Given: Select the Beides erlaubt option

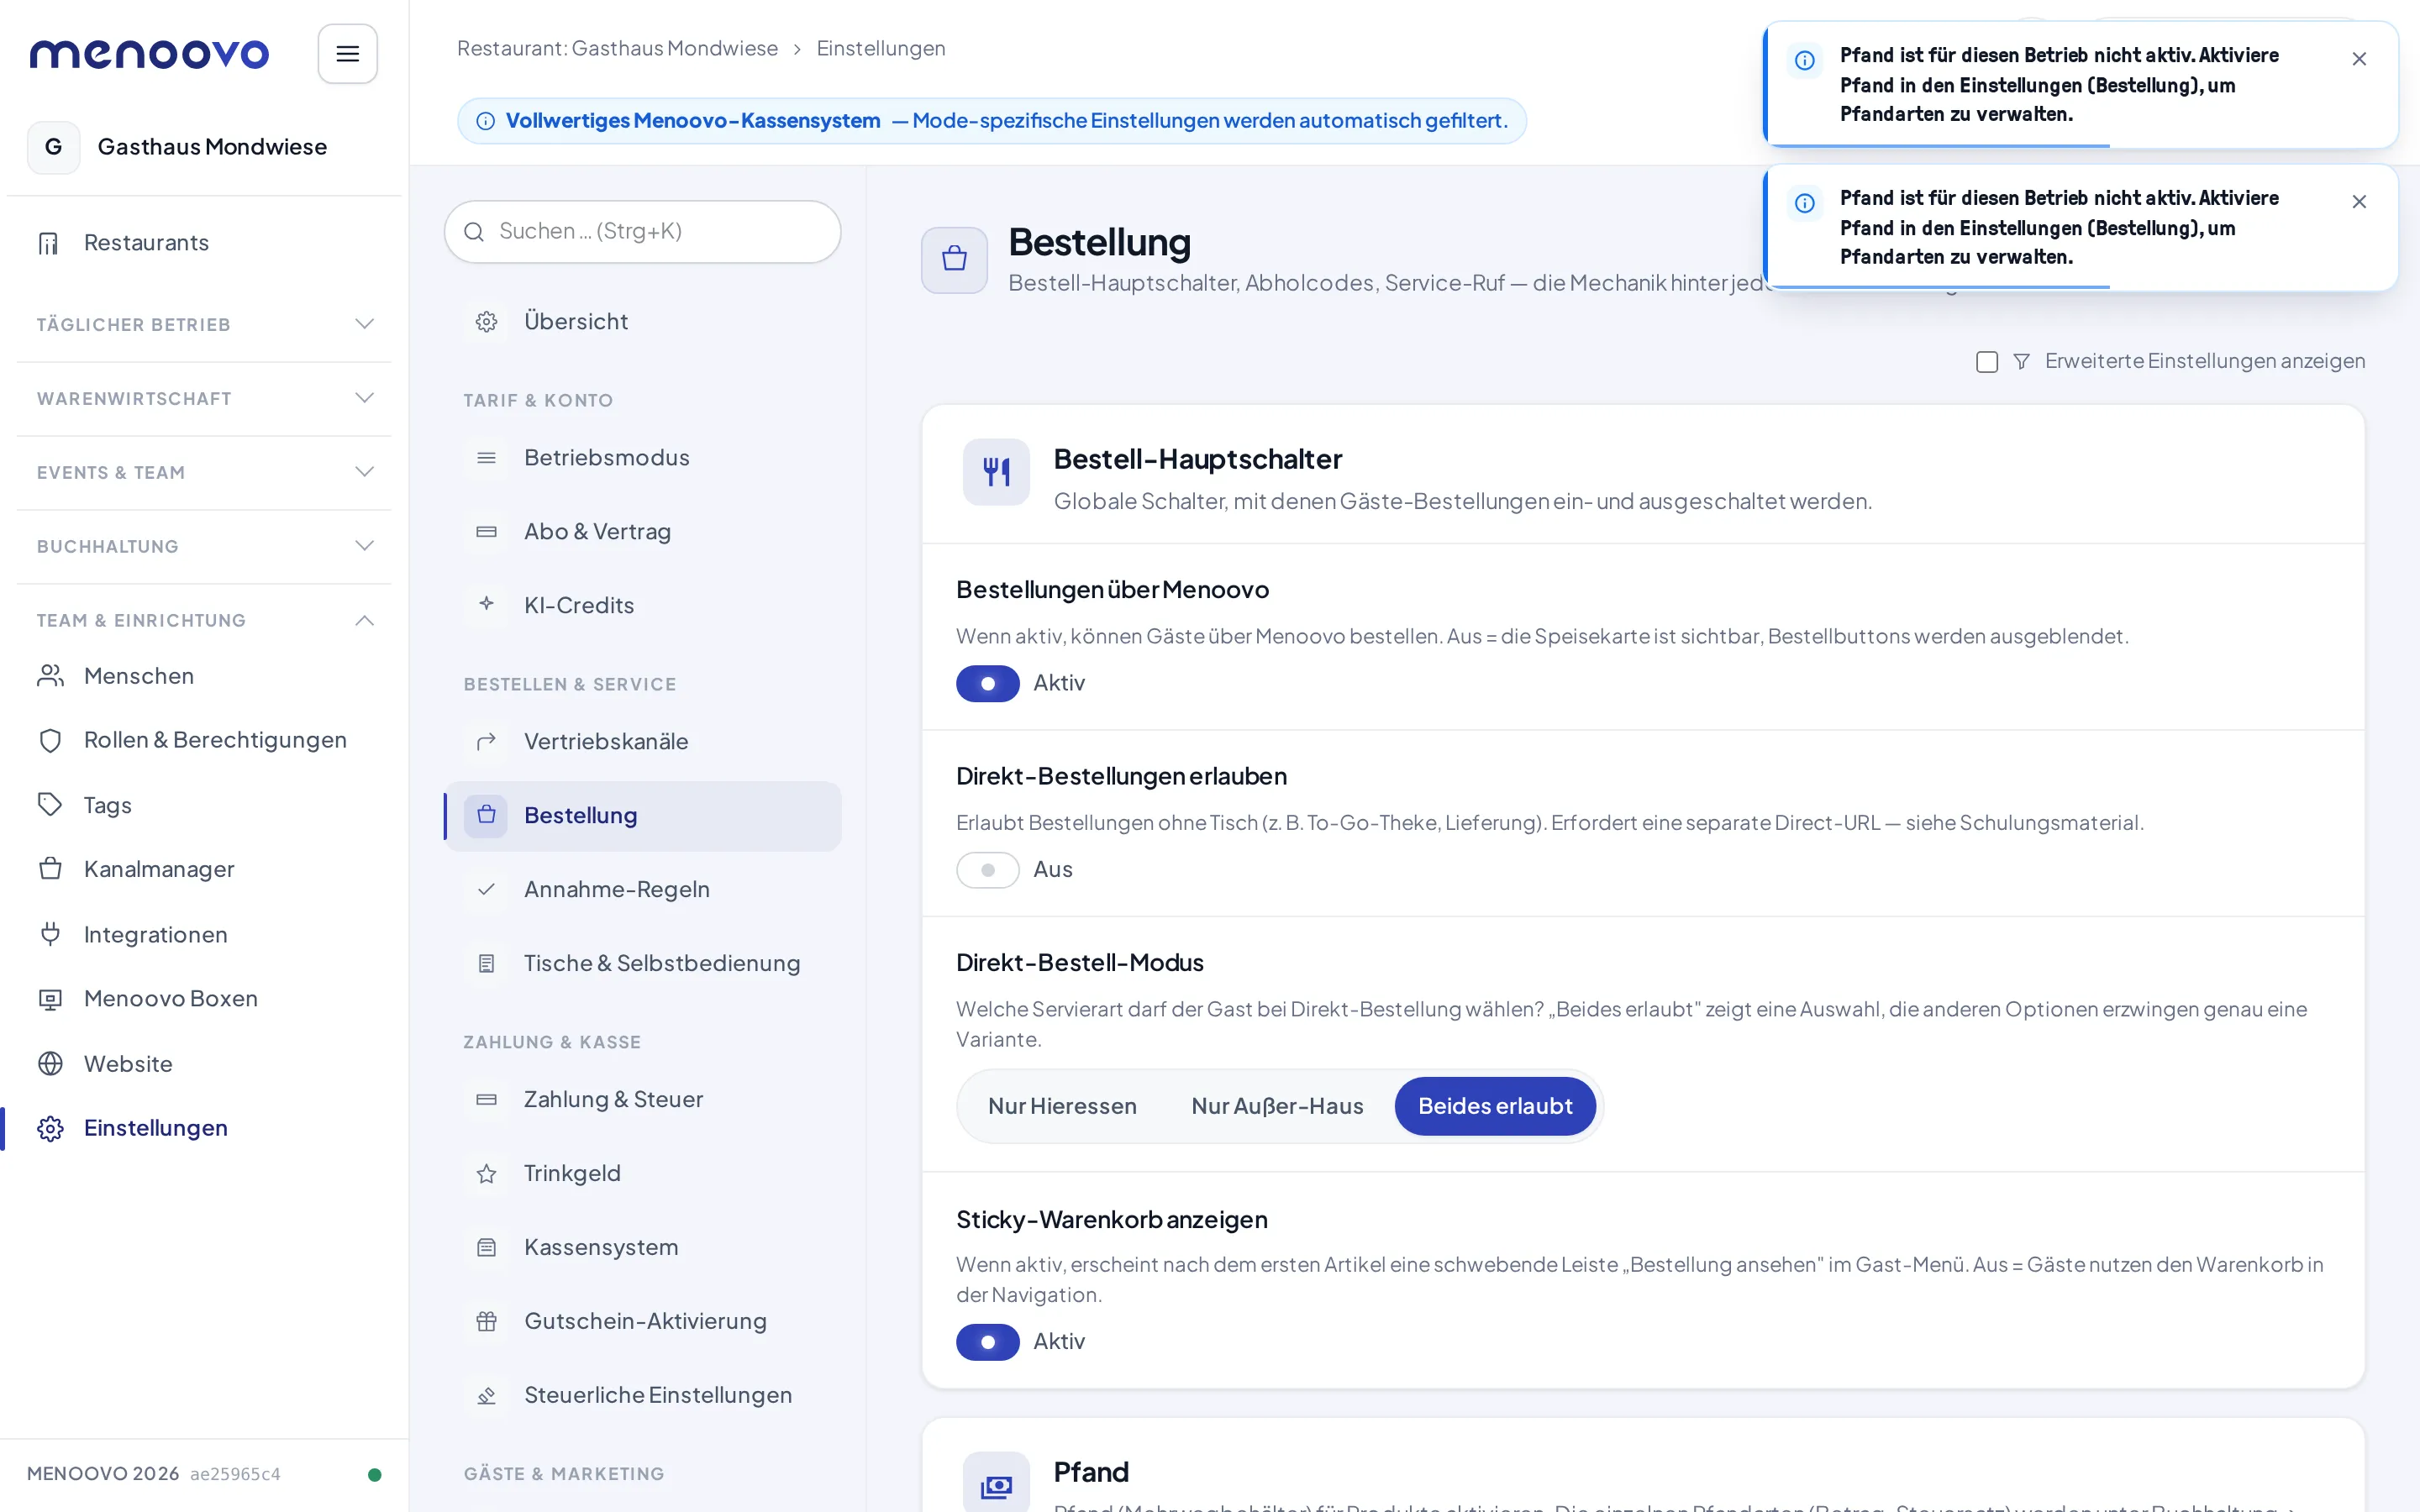Looking at the screenshot, I should (1494, 1105).
